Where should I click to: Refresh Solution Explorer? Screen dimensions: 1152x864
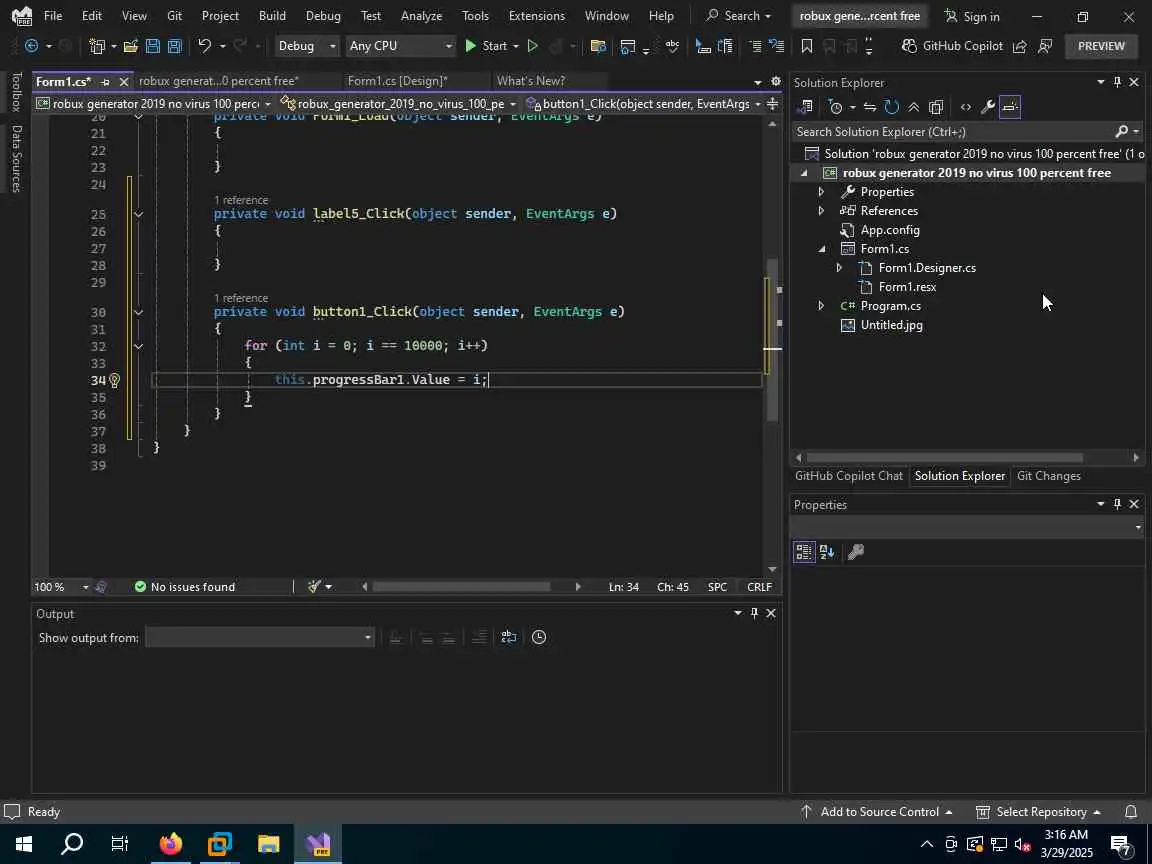click(x=891, y=107)
